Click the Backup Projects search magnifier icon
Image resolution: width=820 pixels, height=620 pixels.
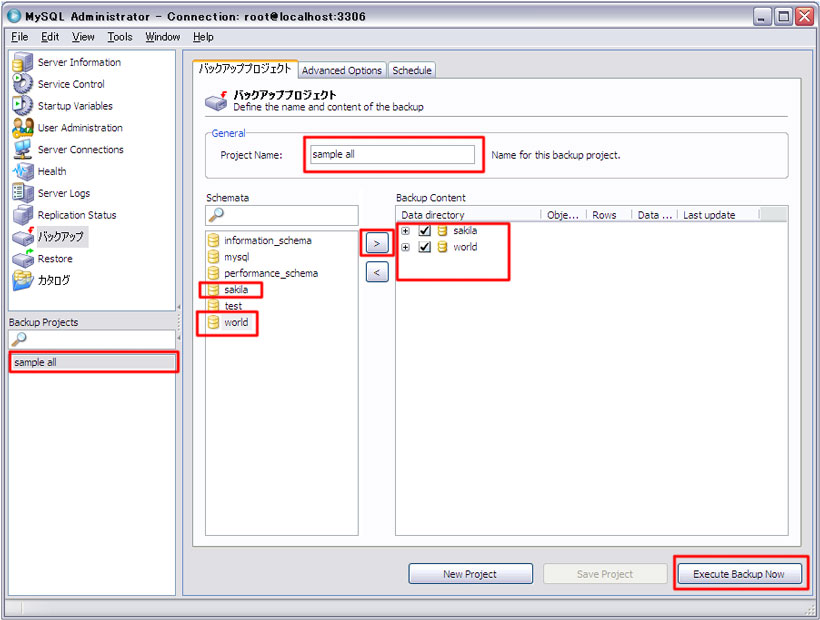click(x=19, y=339)
